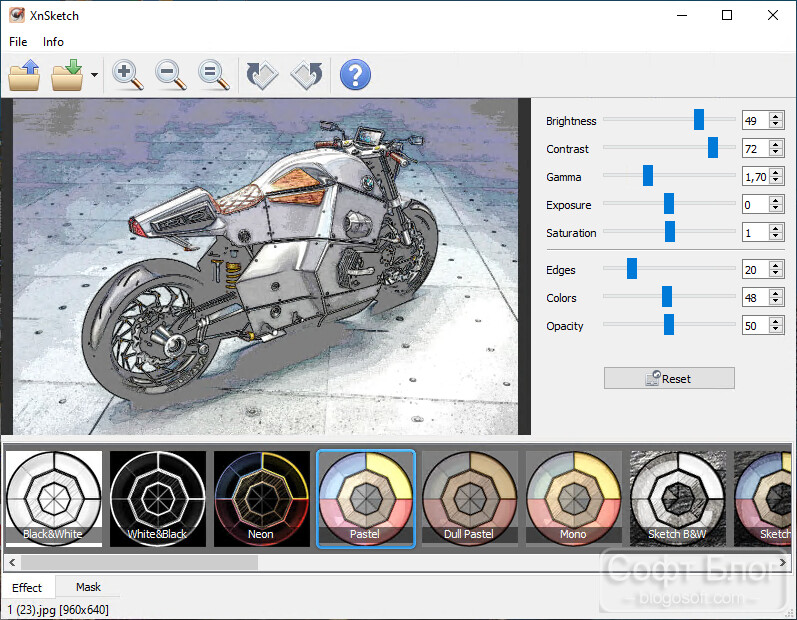This screenshot has height=620, width=797.
Task: Save the image with the folder-down icon
Action: coord(67,75)
